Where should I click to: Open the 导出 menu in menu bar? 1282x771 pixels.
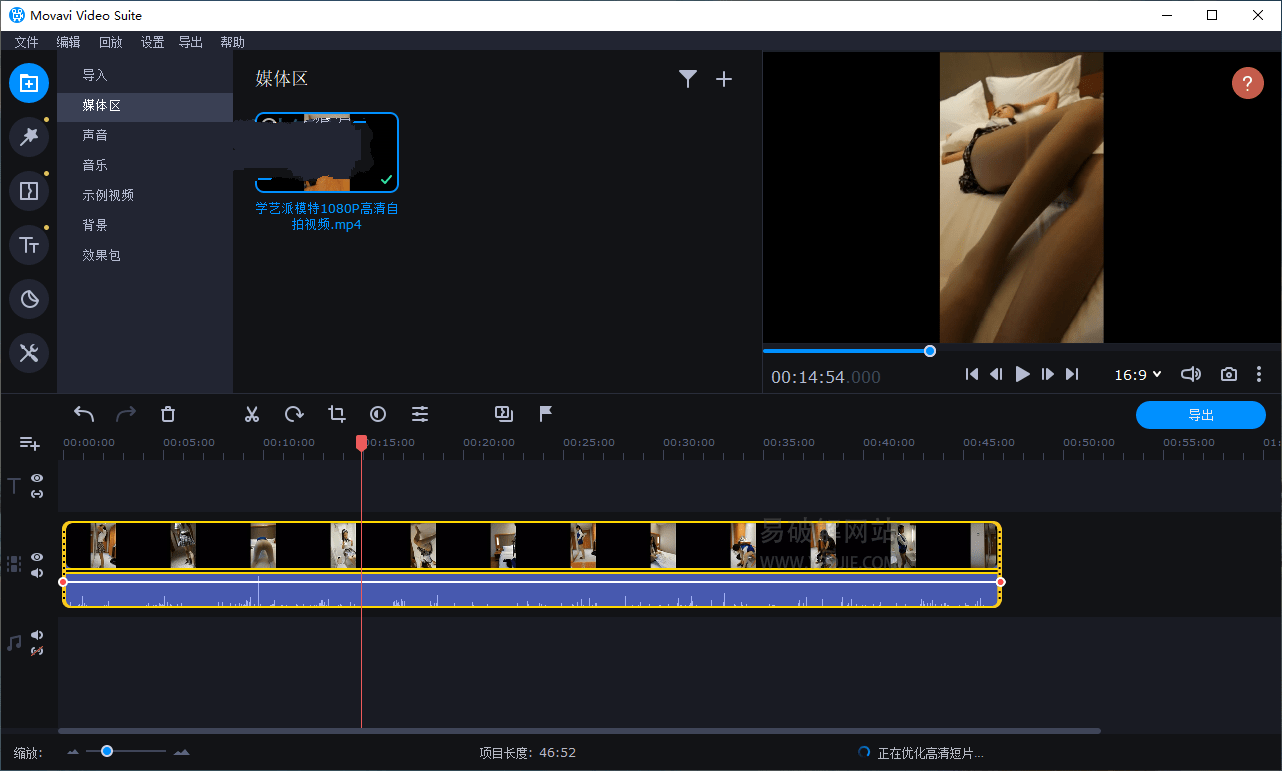190,42
